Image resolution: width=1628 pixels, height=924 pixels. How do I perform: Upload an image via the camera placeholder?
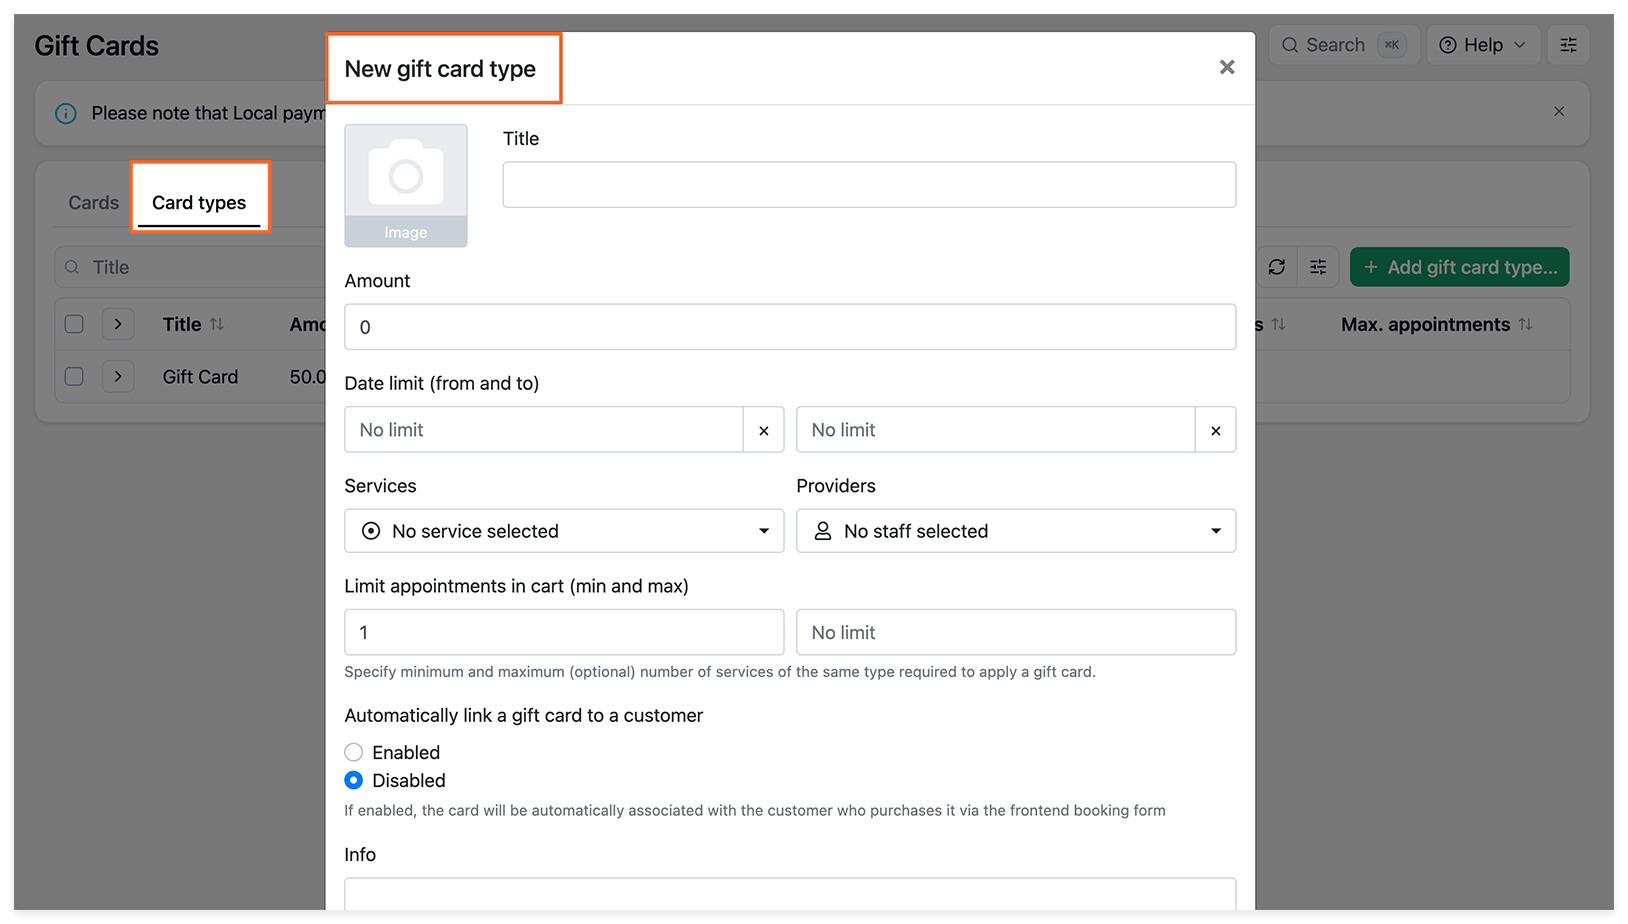click(x=406, y=185)
